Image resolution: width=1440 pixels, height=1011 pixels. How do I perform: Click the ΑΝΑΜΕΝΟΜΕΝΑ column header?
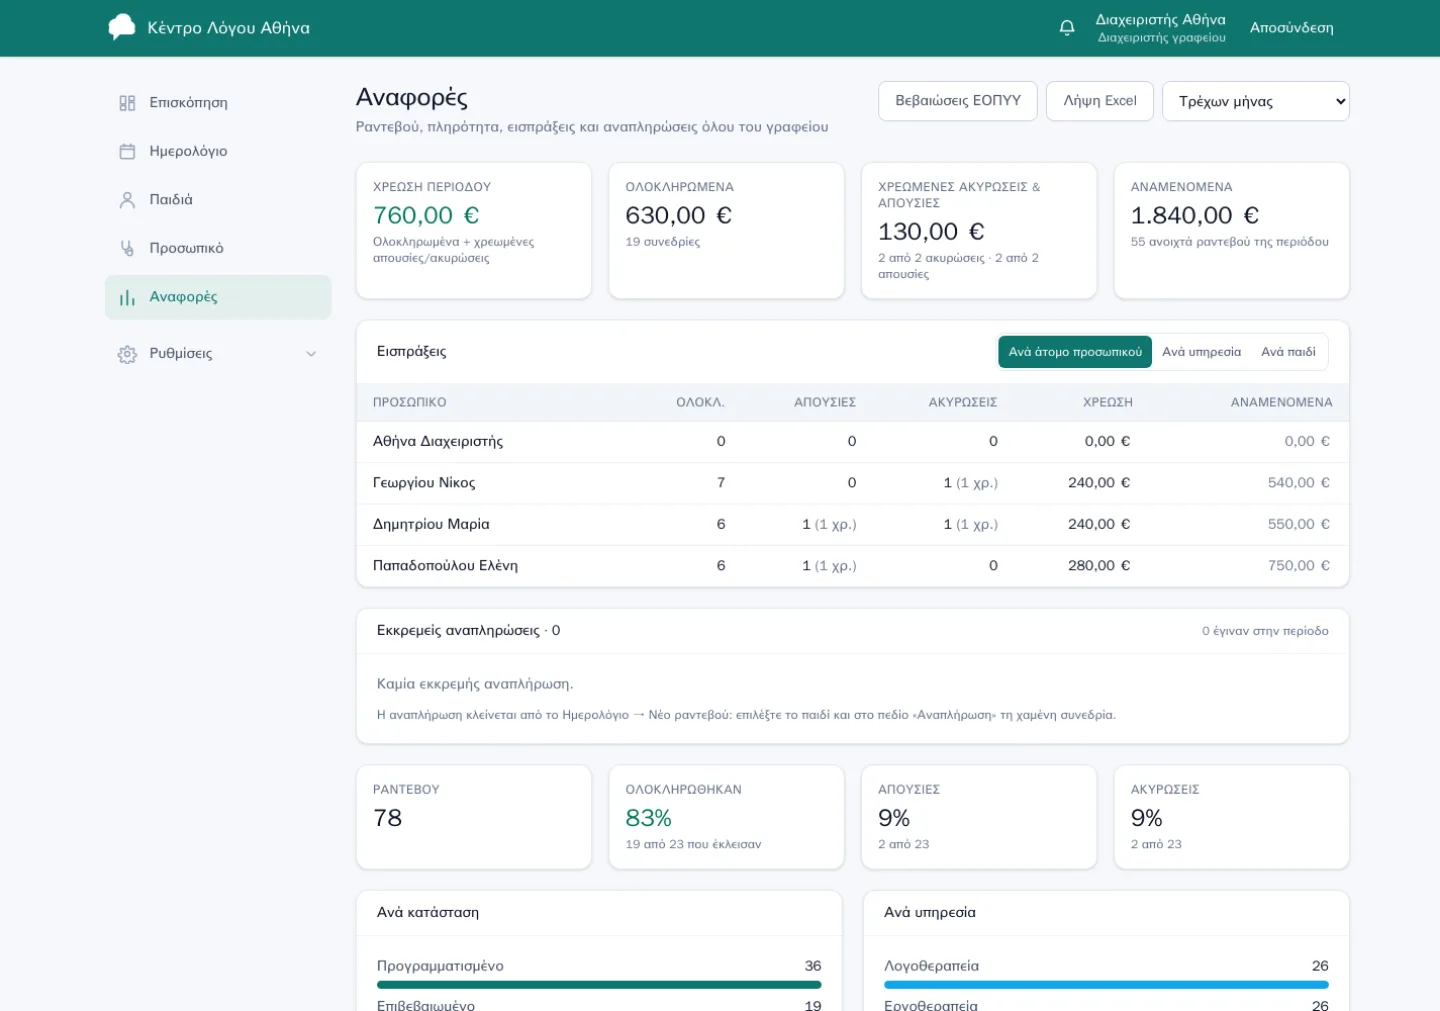(1281, 403)
